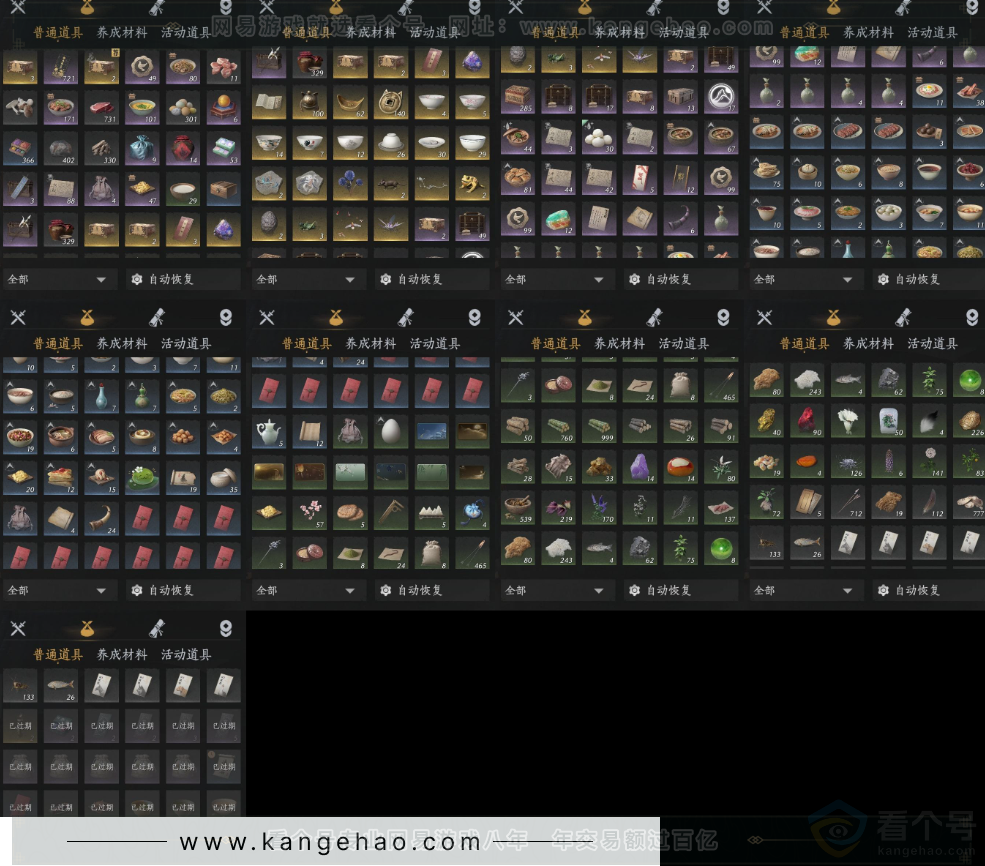The height and width of the screenshot is (866, 985).
Task: Open 全部 filter dropdown below the teapot inventory
Action: (307, 590)
